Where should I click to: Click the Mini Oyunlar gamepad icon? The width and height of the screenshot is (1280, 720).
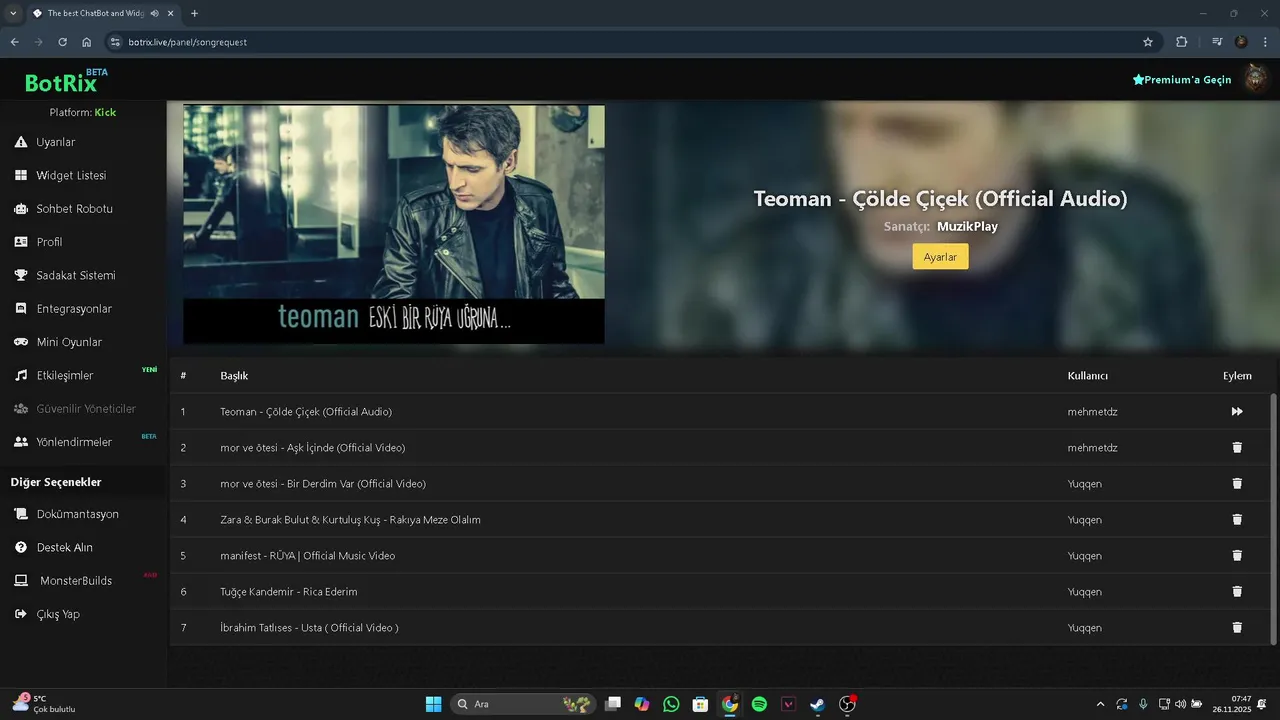20,342
